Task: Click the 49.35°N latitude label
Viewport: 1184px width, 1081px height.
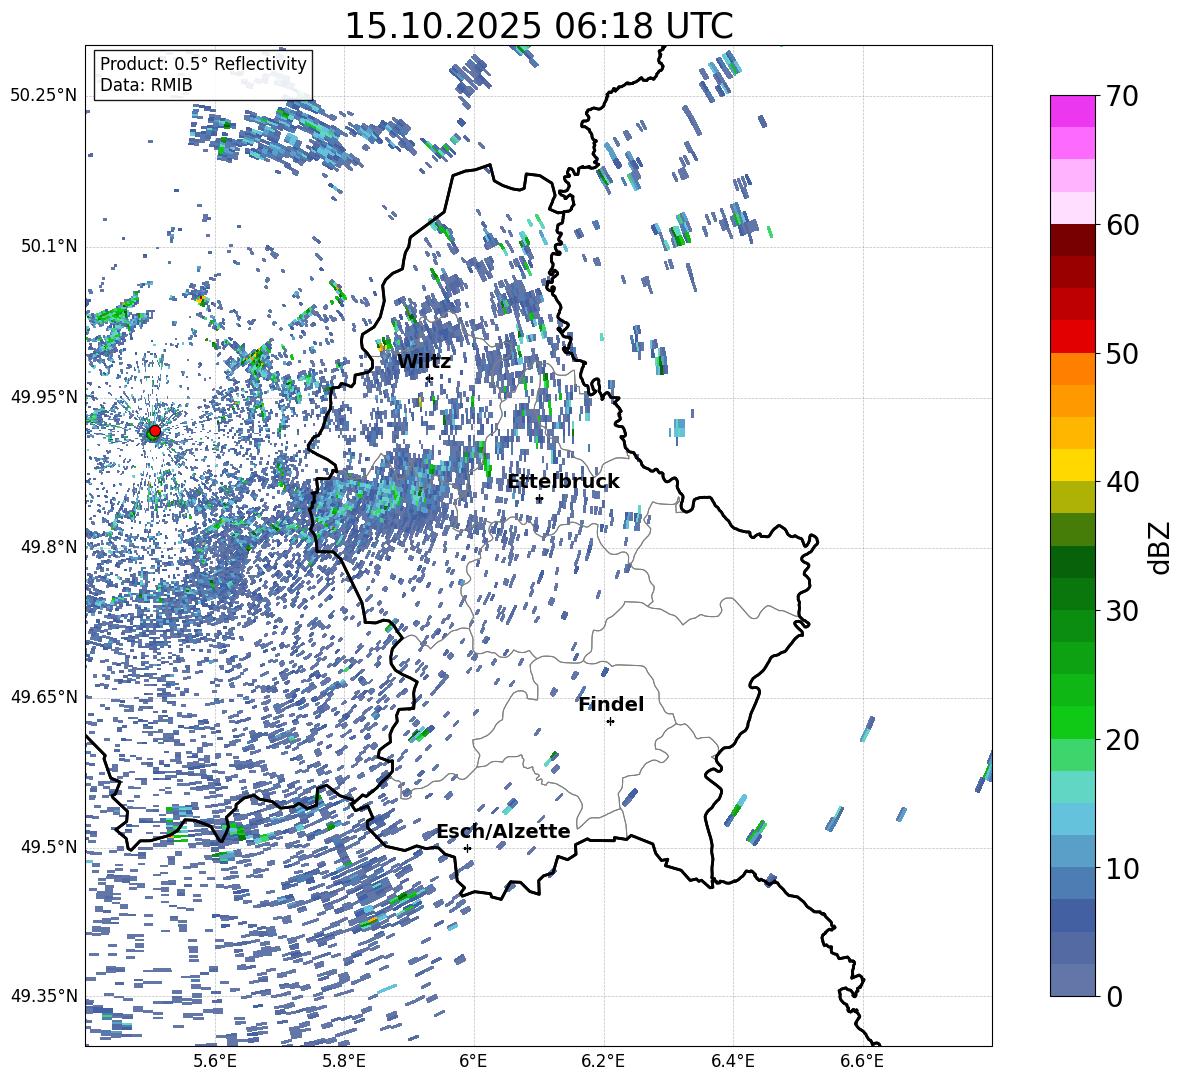Action: 43,996
